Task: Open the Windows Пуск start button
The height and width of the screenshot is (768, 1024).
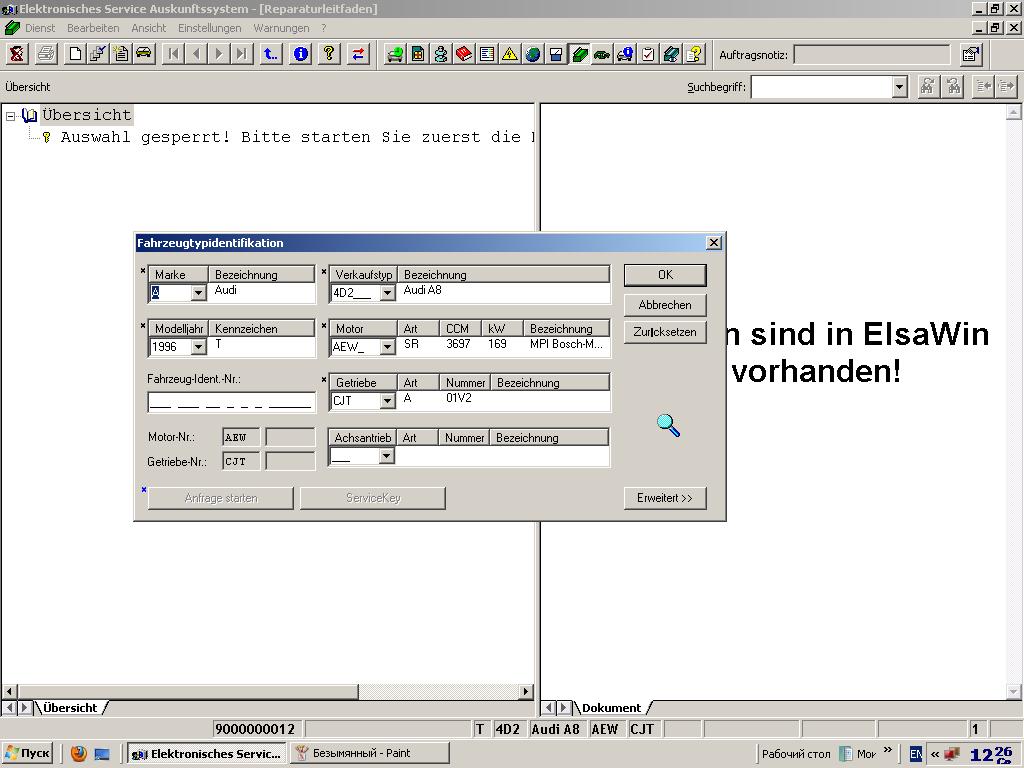Action: [x=27, y=754]
